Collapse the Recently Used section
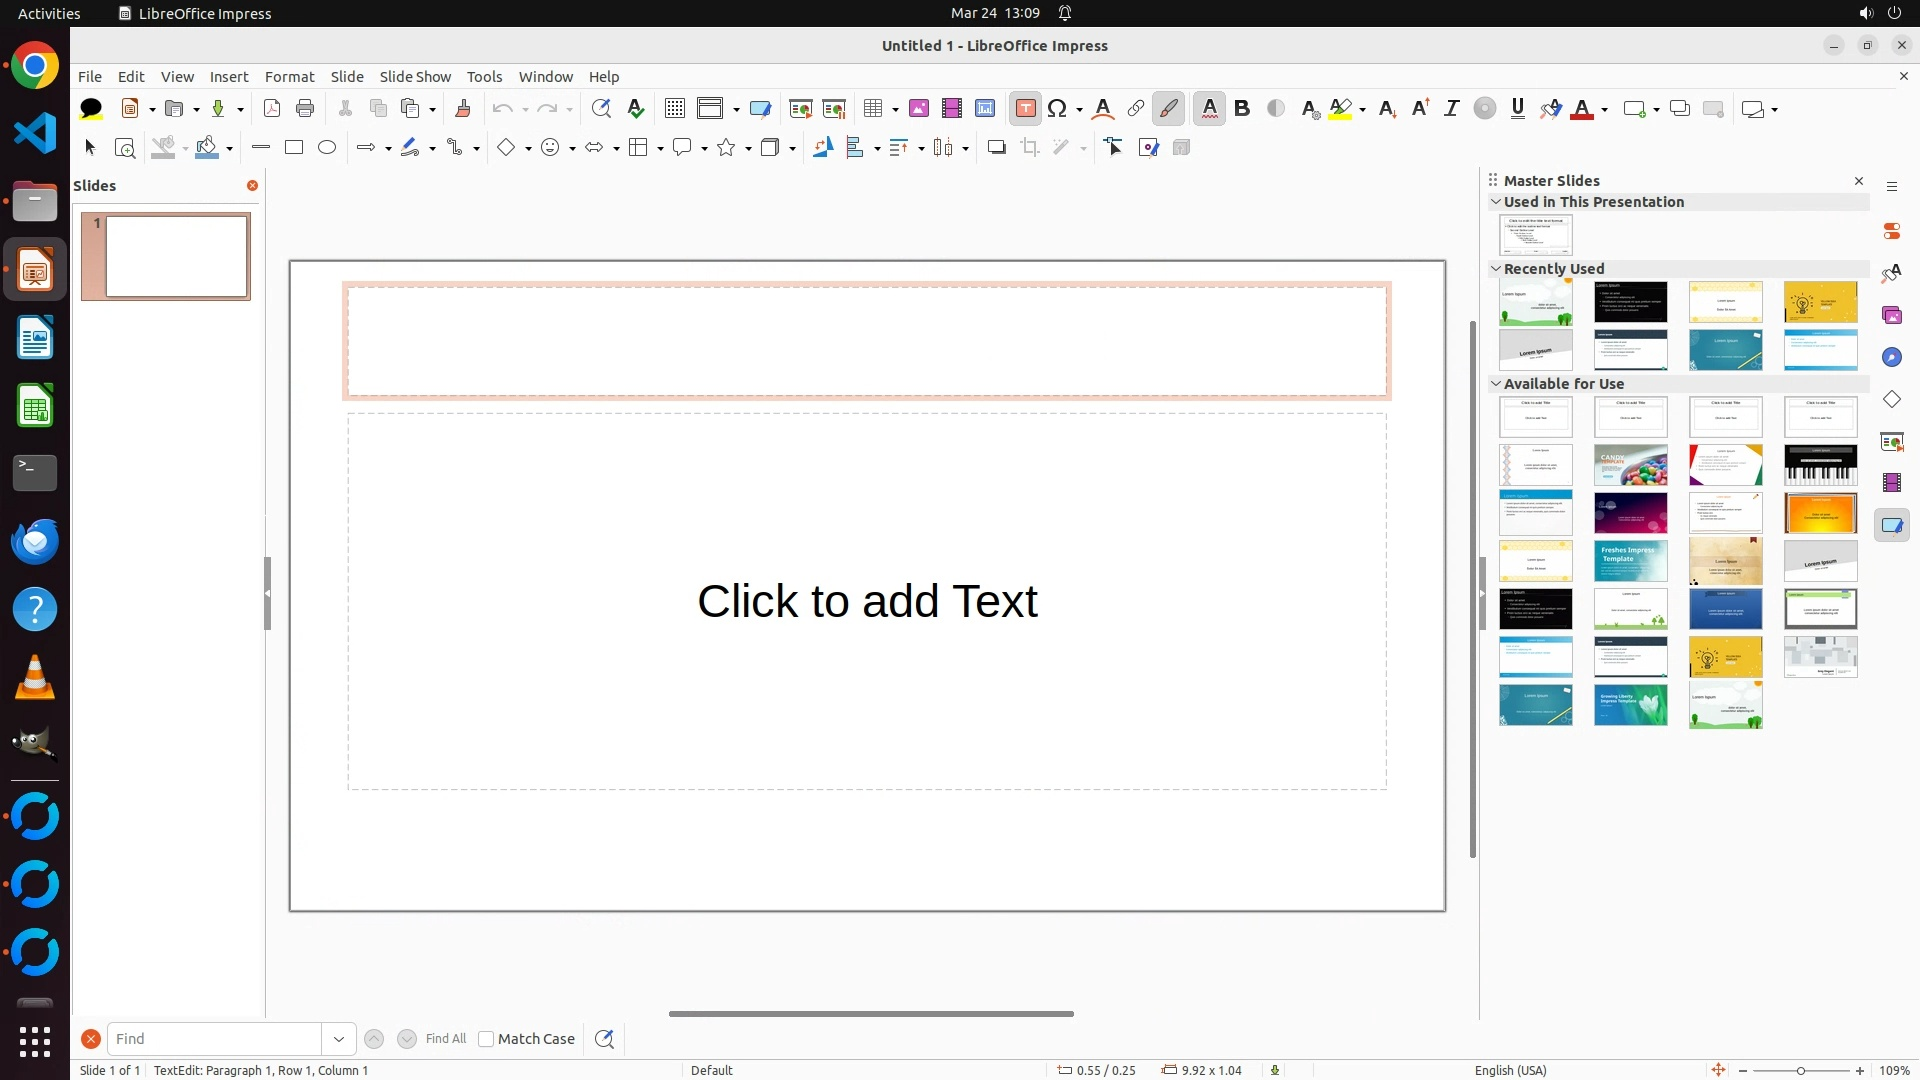 1496,269
